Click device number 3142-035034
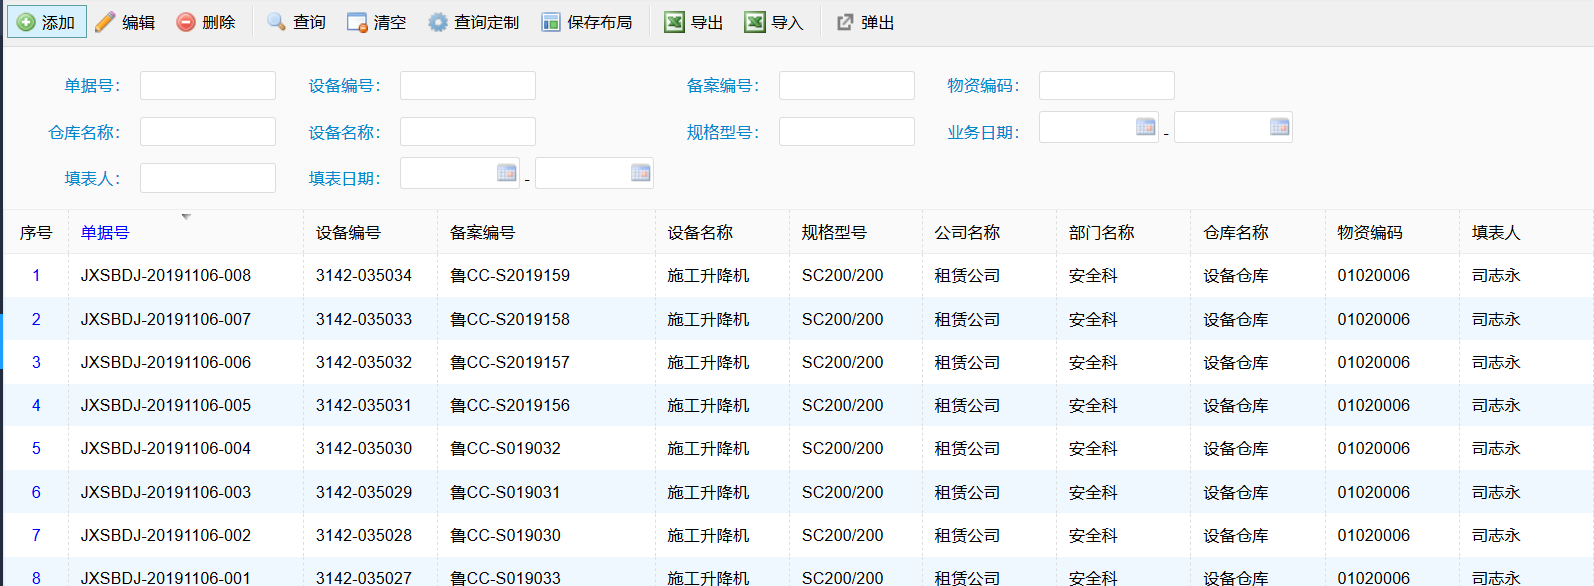Screen dimensions: 1594x586 click(364, 275)
